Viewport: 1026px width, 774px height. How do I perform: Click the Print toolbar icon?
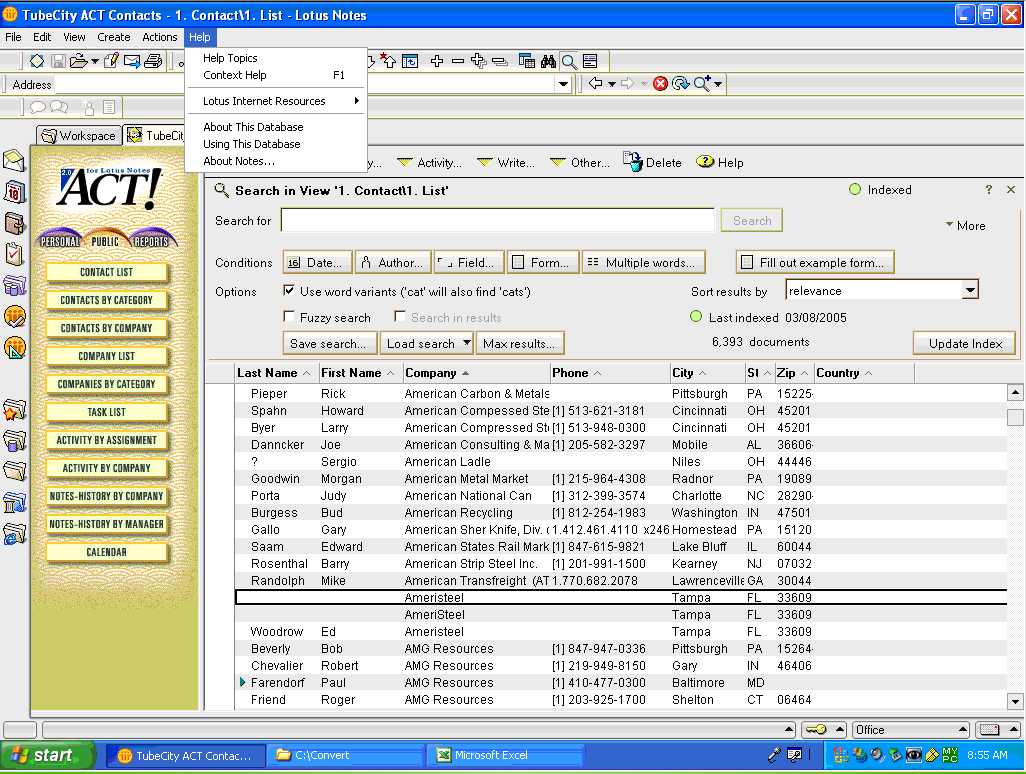tap(153, 62)
